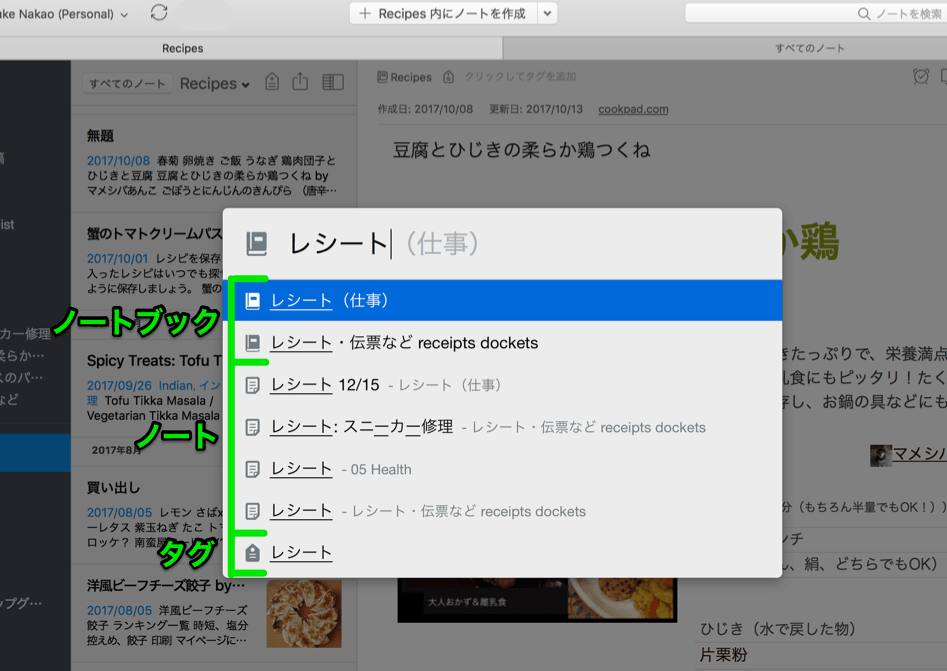The height and width of the screenshot is (671, 947).
Task: Select the notebook result レシート（仕事）
Action: click(502, 300)
